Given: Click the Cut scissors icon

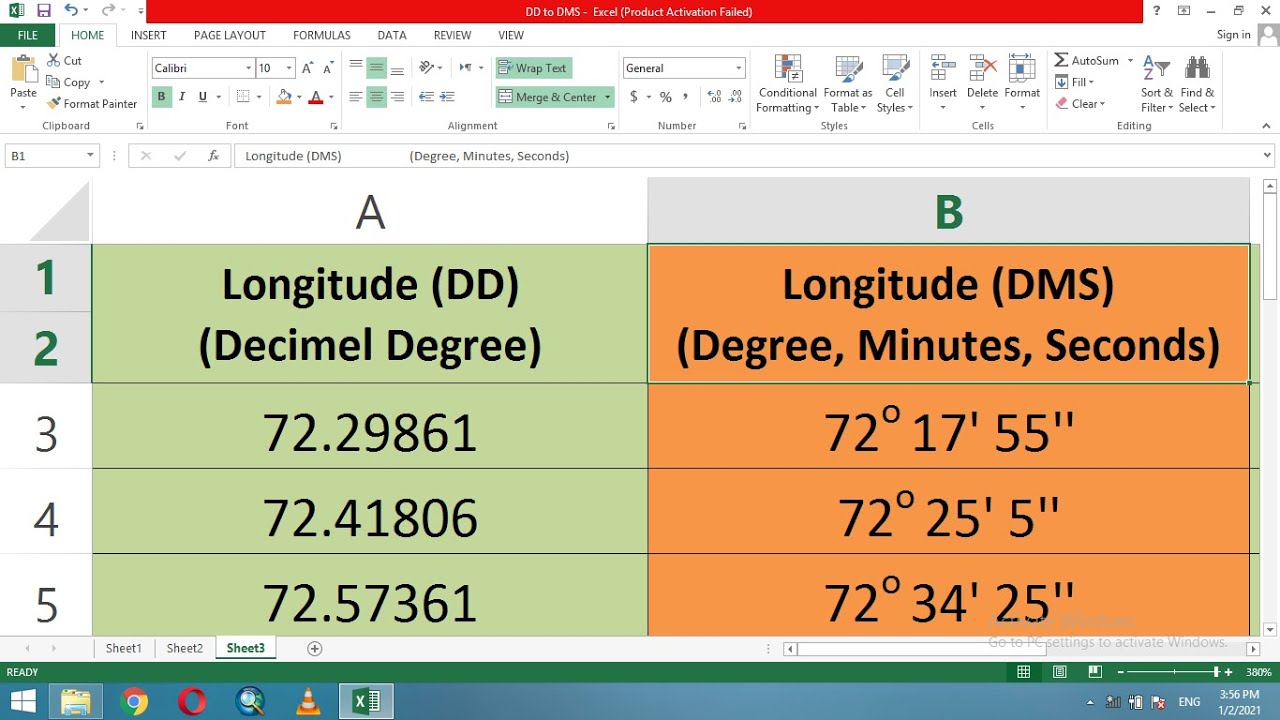Looking at the screenshot, I should (53, 61).
